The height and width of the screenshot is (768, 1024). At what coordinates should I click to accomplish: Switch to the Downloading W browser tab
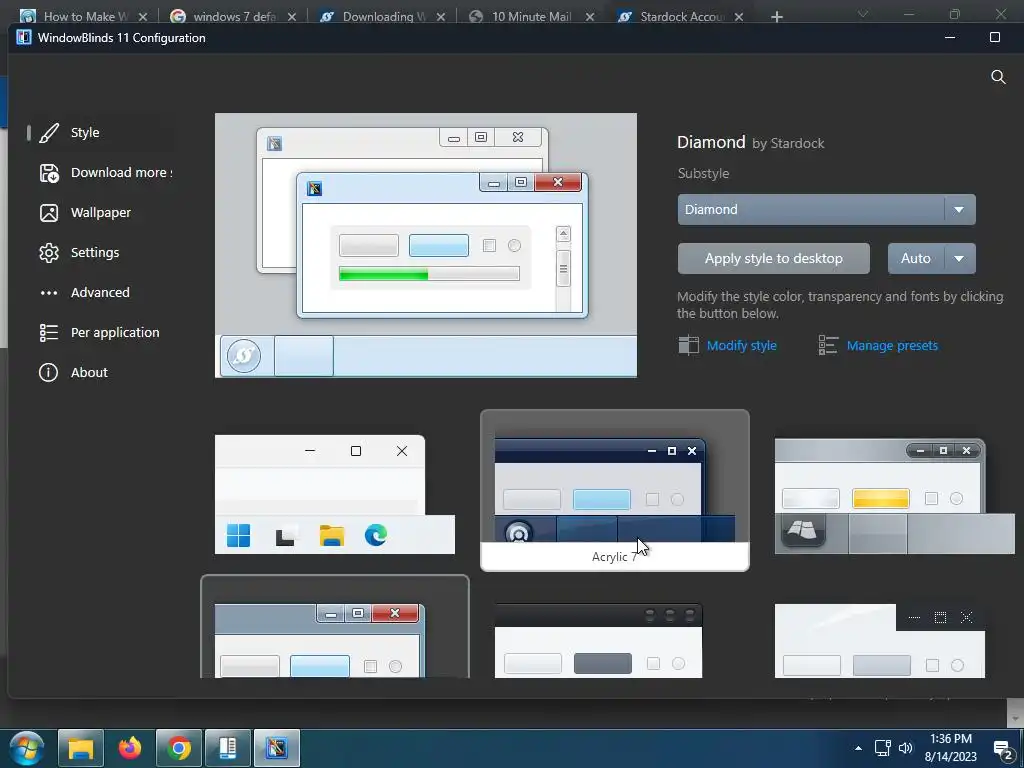[382, 16]
